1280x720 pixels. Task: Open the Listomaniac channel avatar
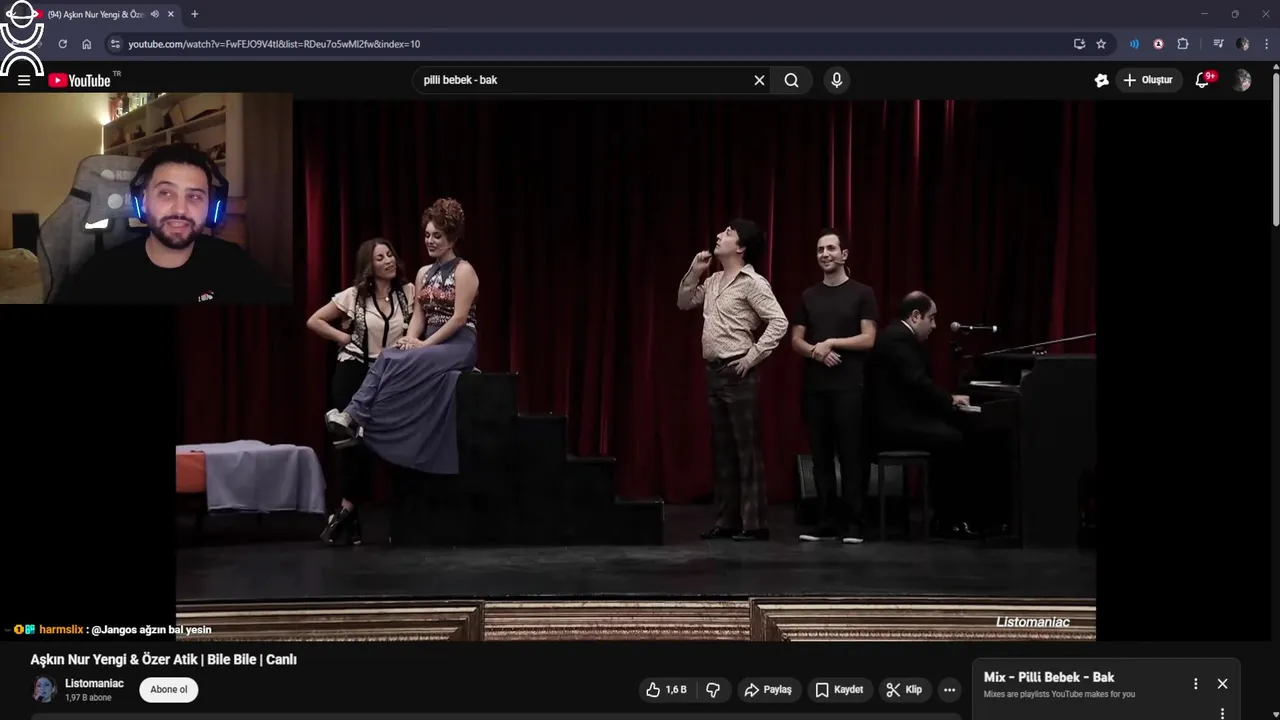click(x=44, y=690)
